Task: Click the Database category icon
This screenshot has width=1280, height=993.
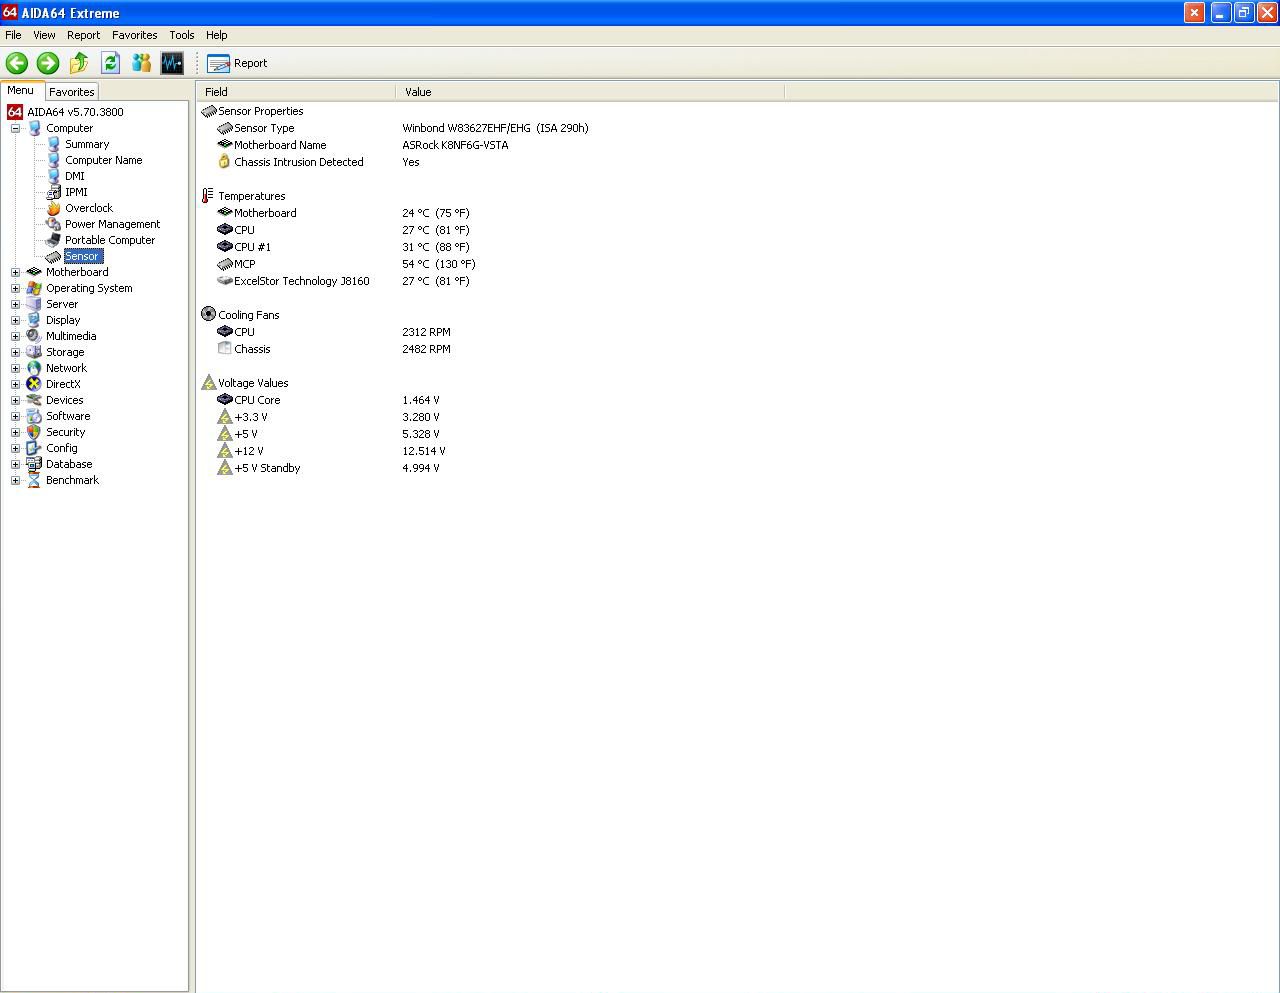Action: coord(34,464)
